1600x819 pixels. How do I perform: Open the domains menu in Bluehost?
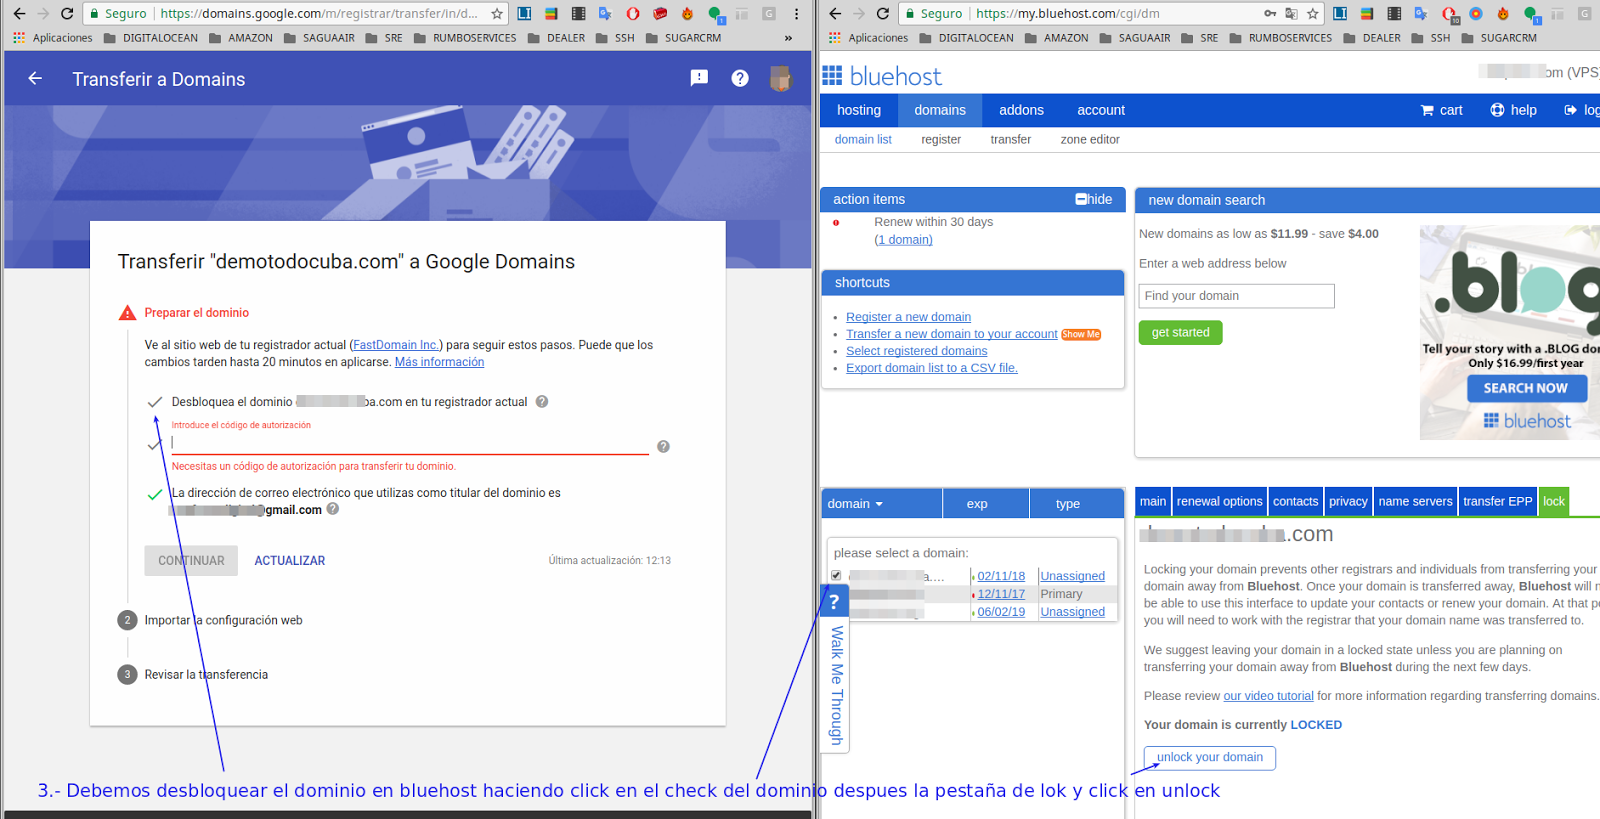pos(940,110)
